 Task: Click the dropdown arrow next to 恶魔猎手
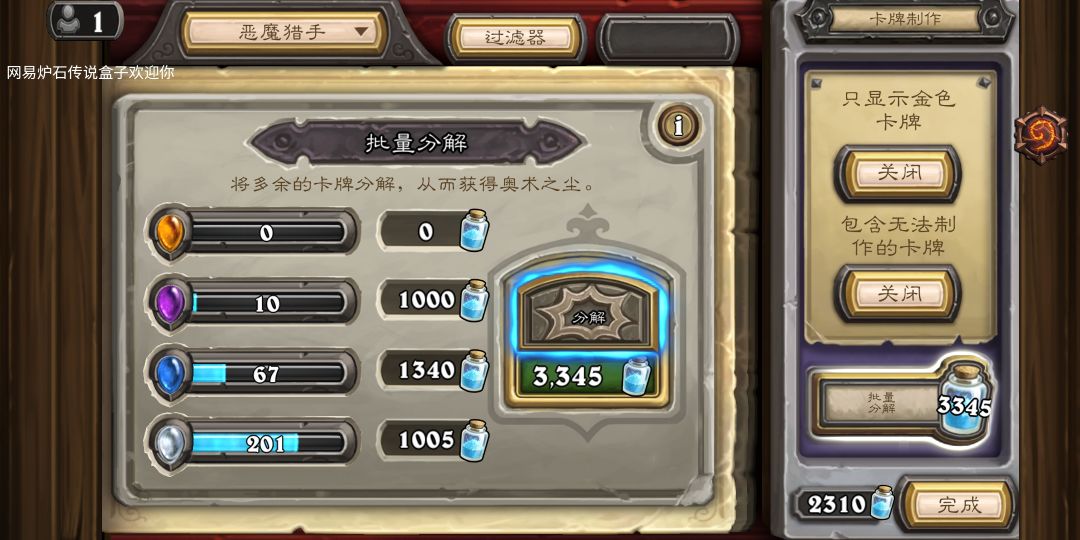click(361, 32)
